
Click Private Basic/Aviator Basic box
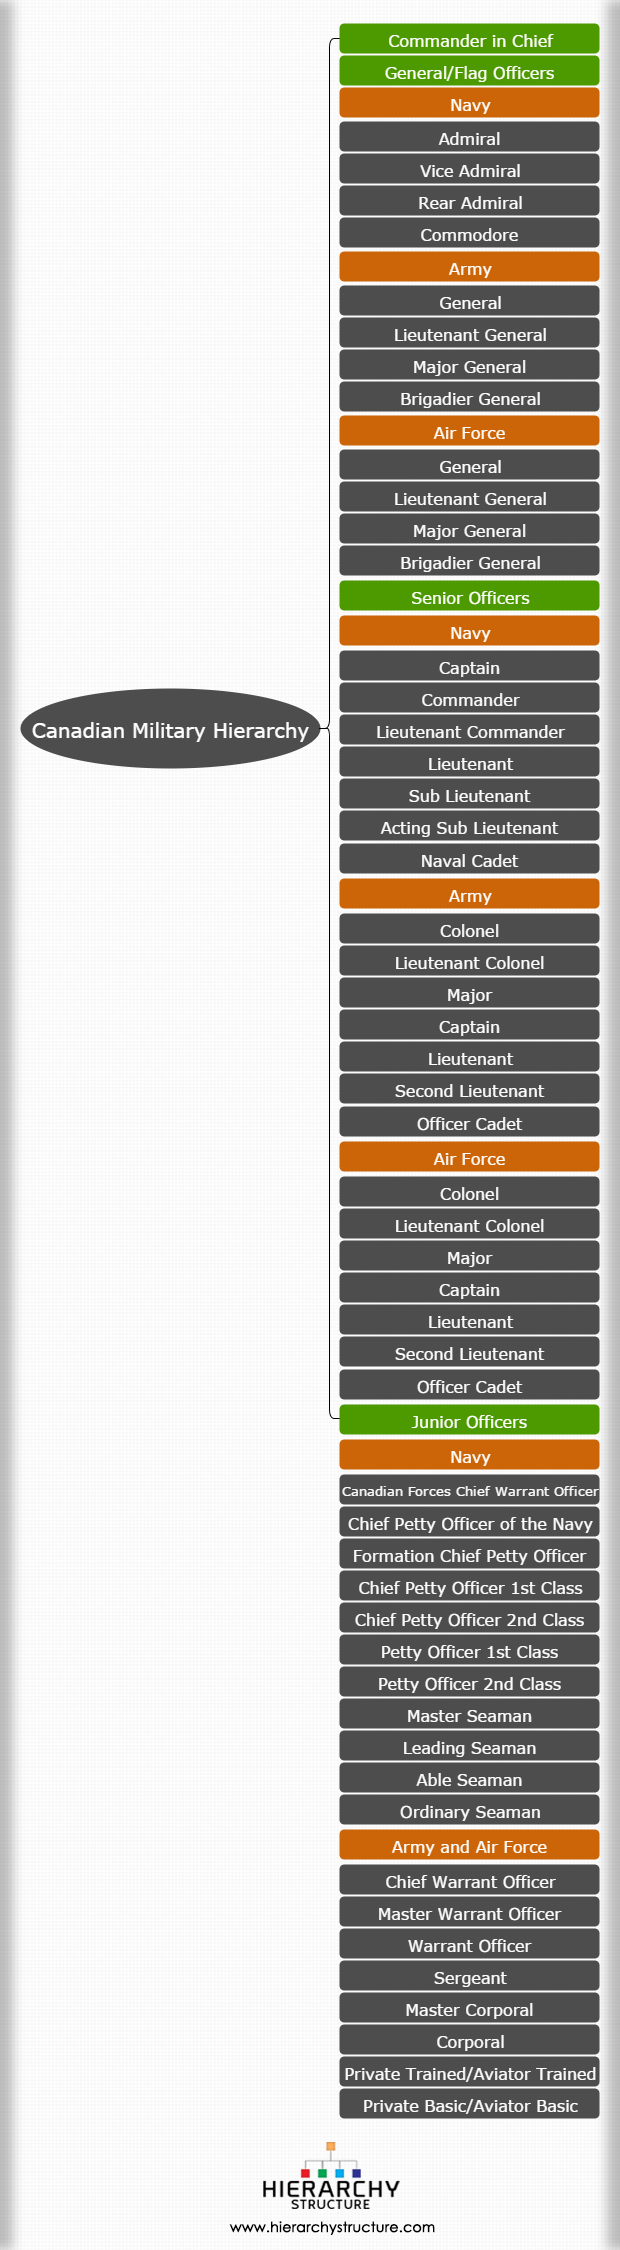tap(469, 2105)
